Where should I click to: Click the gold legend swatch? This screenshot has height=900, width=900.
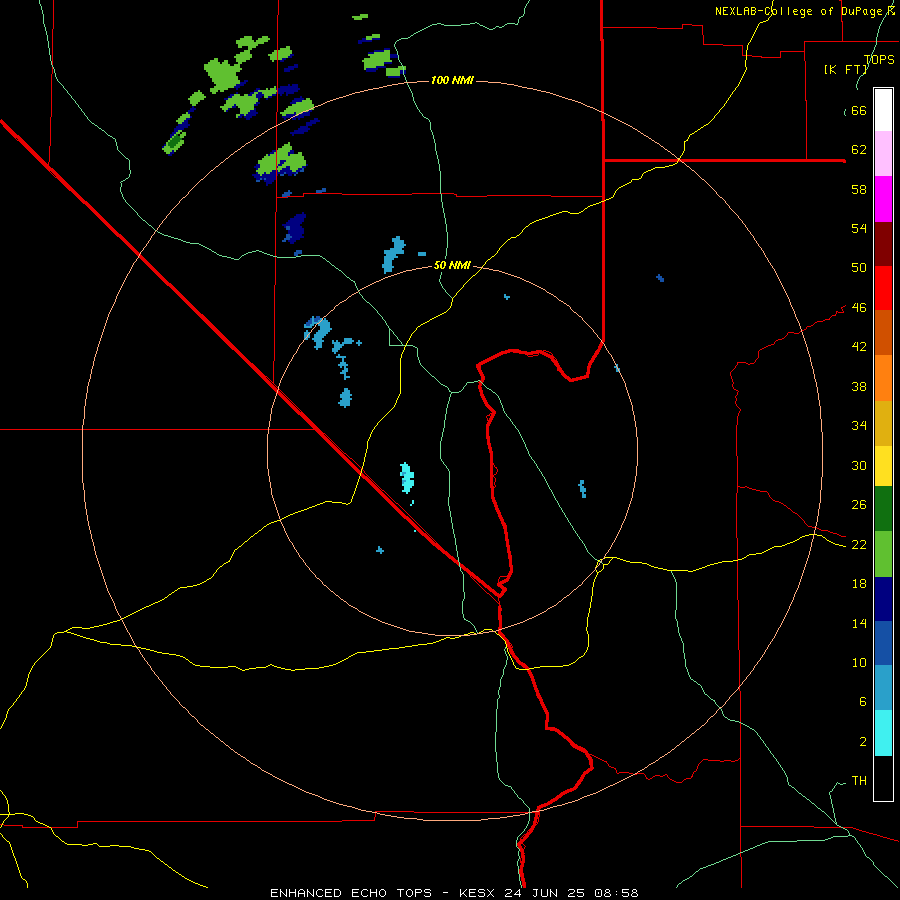tap(883, 423)
